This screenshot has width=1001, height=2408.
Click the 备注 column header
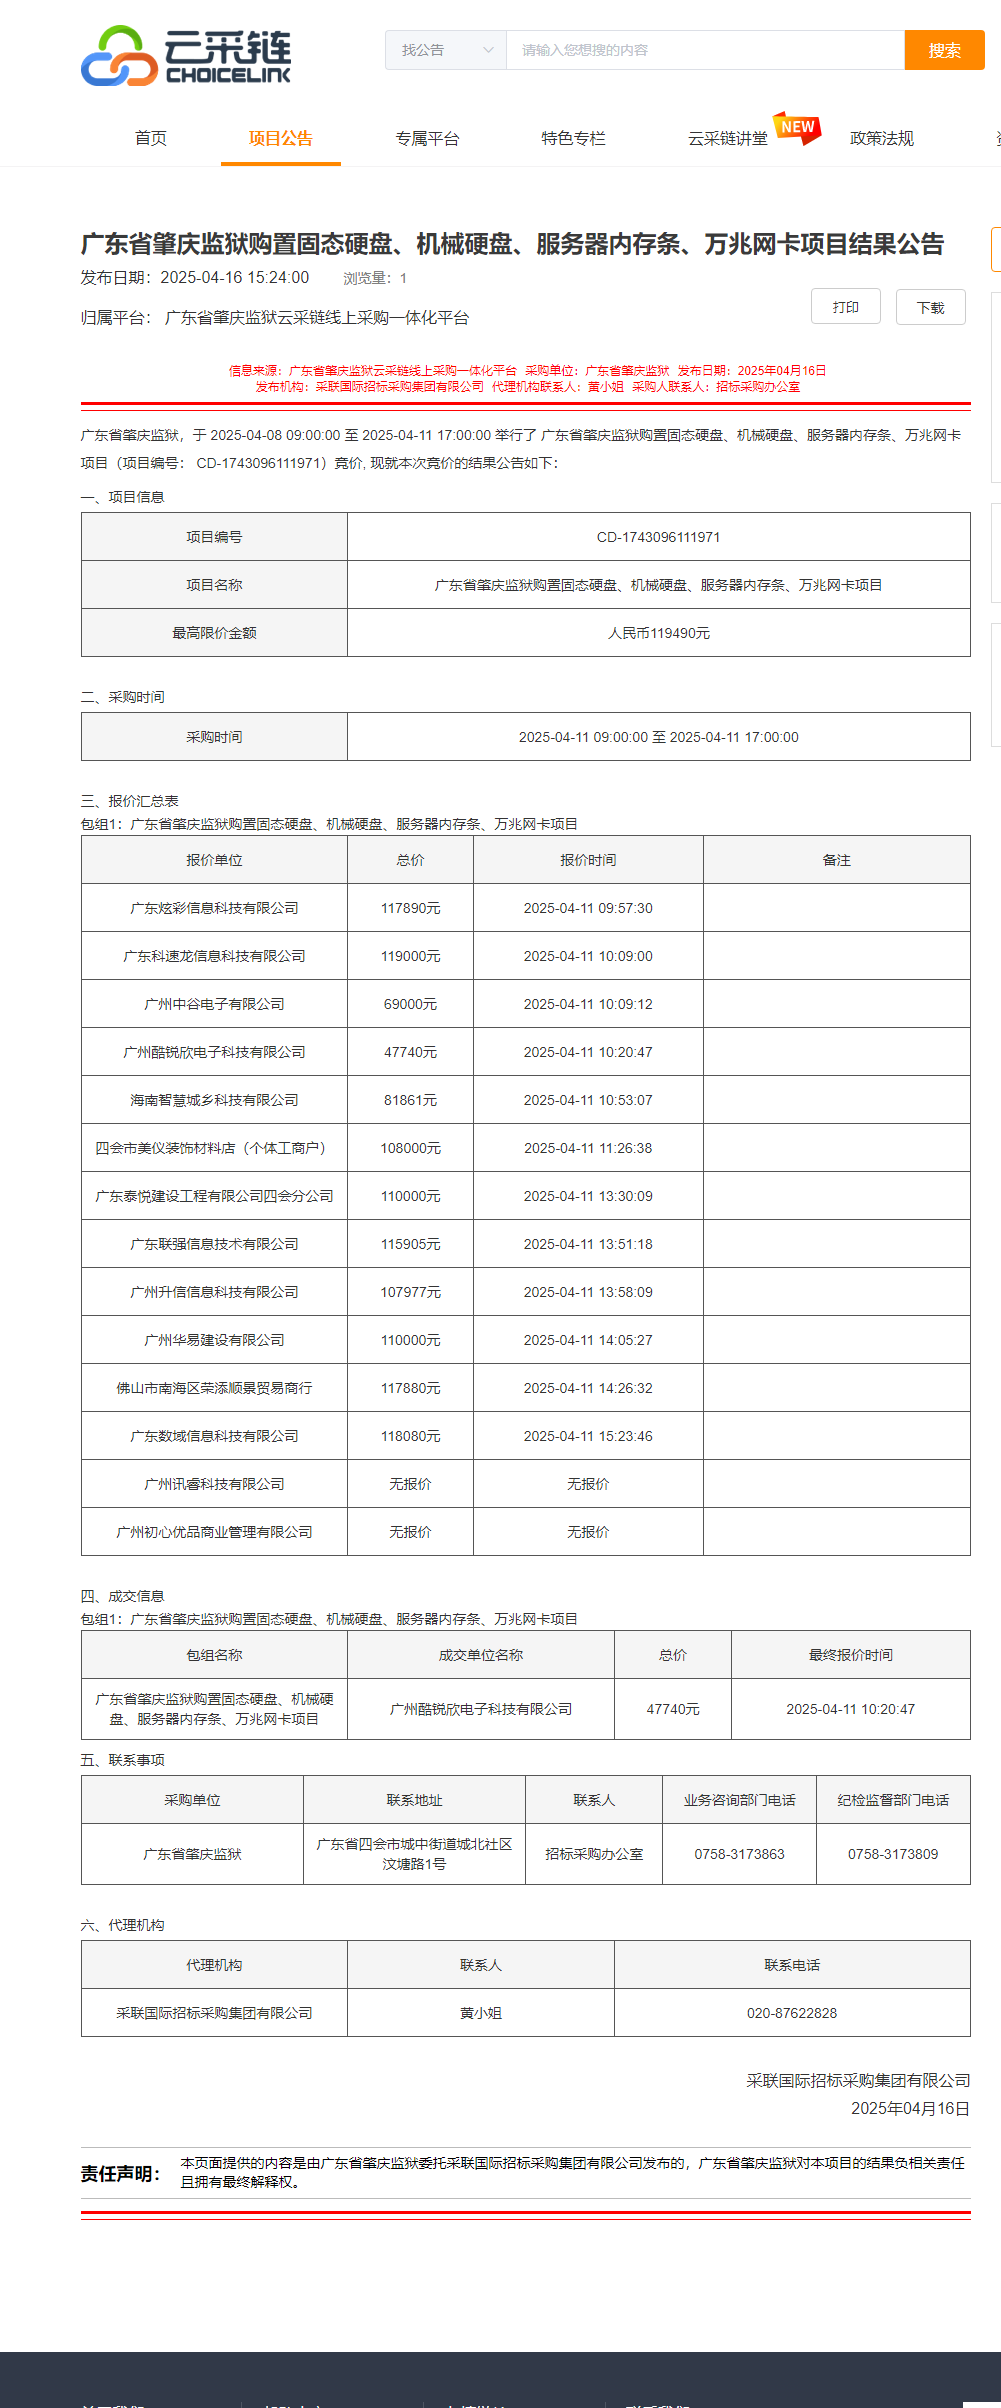click(x=836, y=860)
